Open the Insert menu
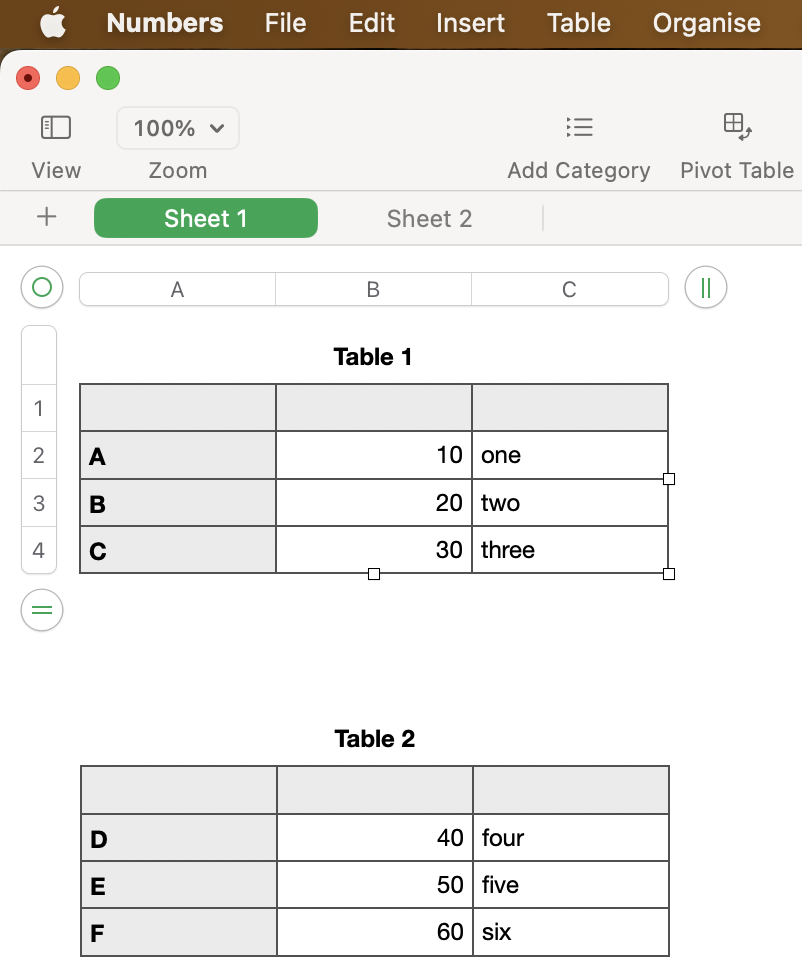This screenshot has height=980, width=802. pyautogui.click(x=470, y=23)
